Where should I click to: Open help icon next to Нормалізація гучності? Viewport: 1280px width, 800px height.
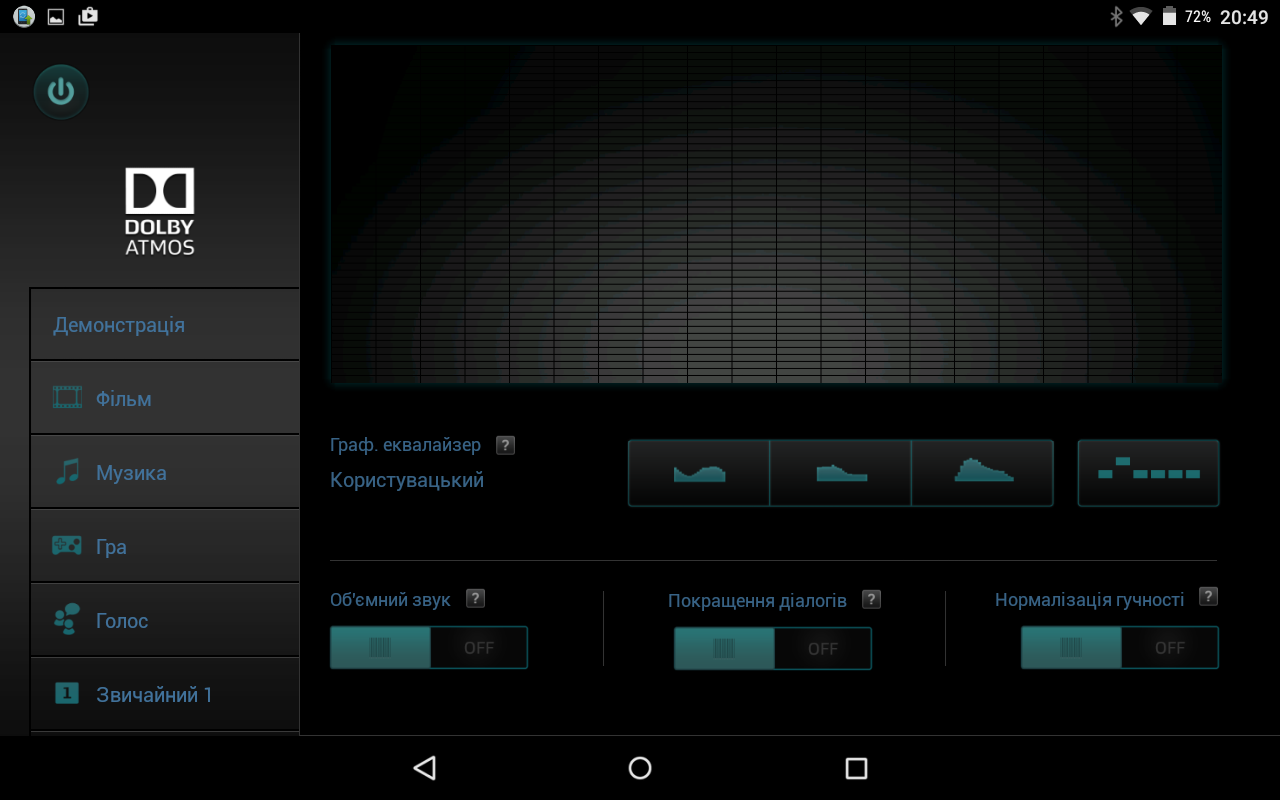tap(1208, 597)
